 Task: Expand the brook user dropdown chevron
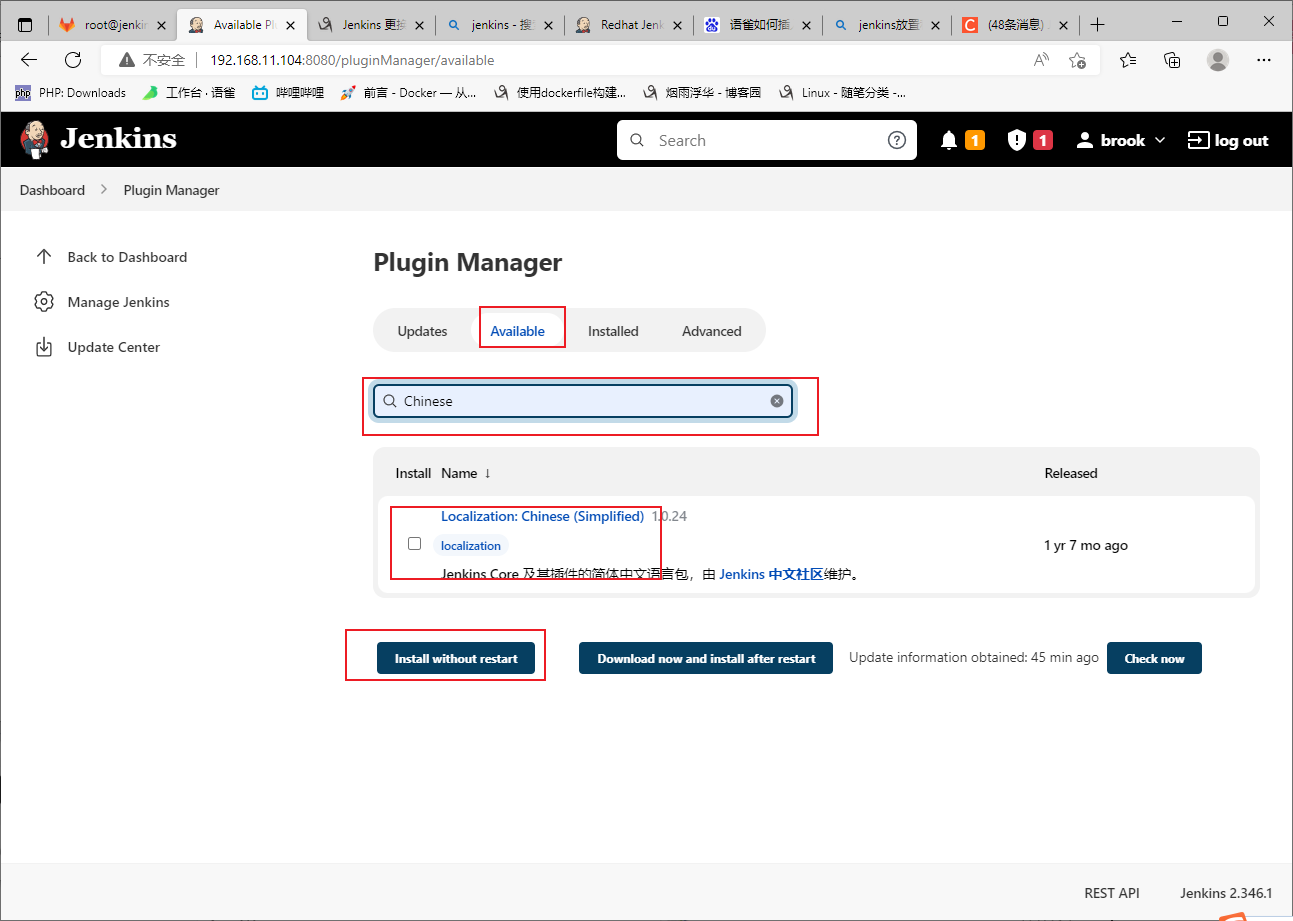1160,140
